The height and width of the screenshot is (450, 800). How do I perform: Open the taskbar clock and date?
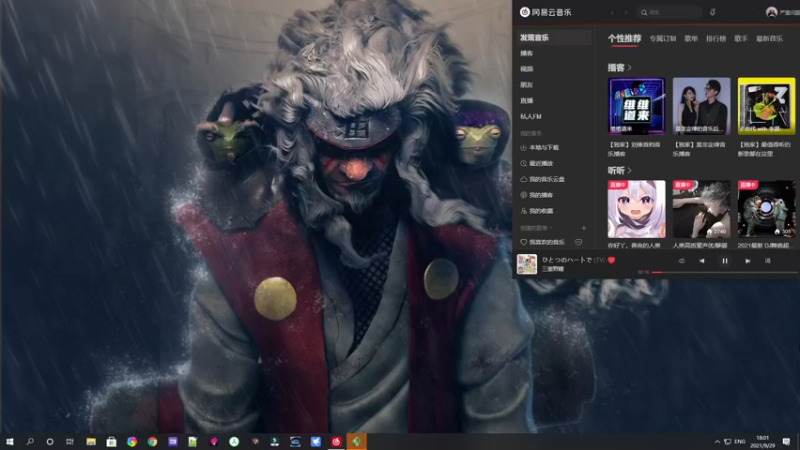pyautogui.click(x=762, y=442)
